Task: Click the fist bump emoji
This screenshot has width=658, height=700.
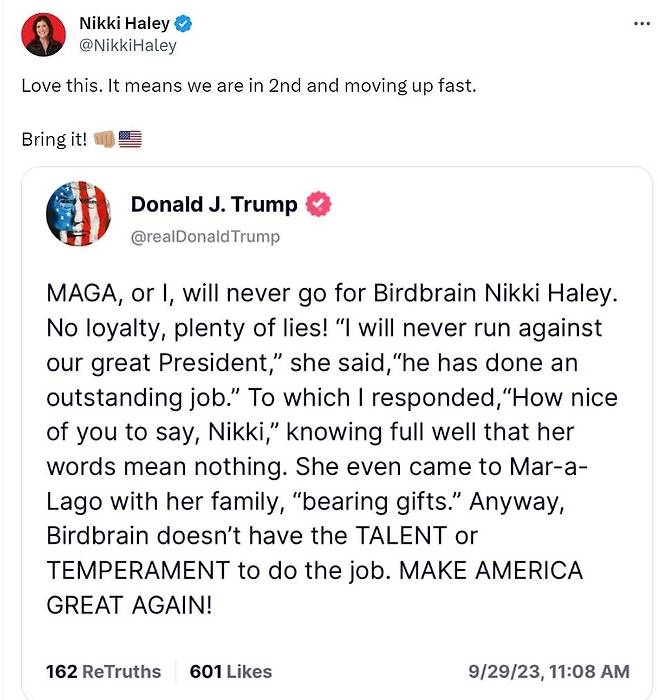Action: point(104,139)
